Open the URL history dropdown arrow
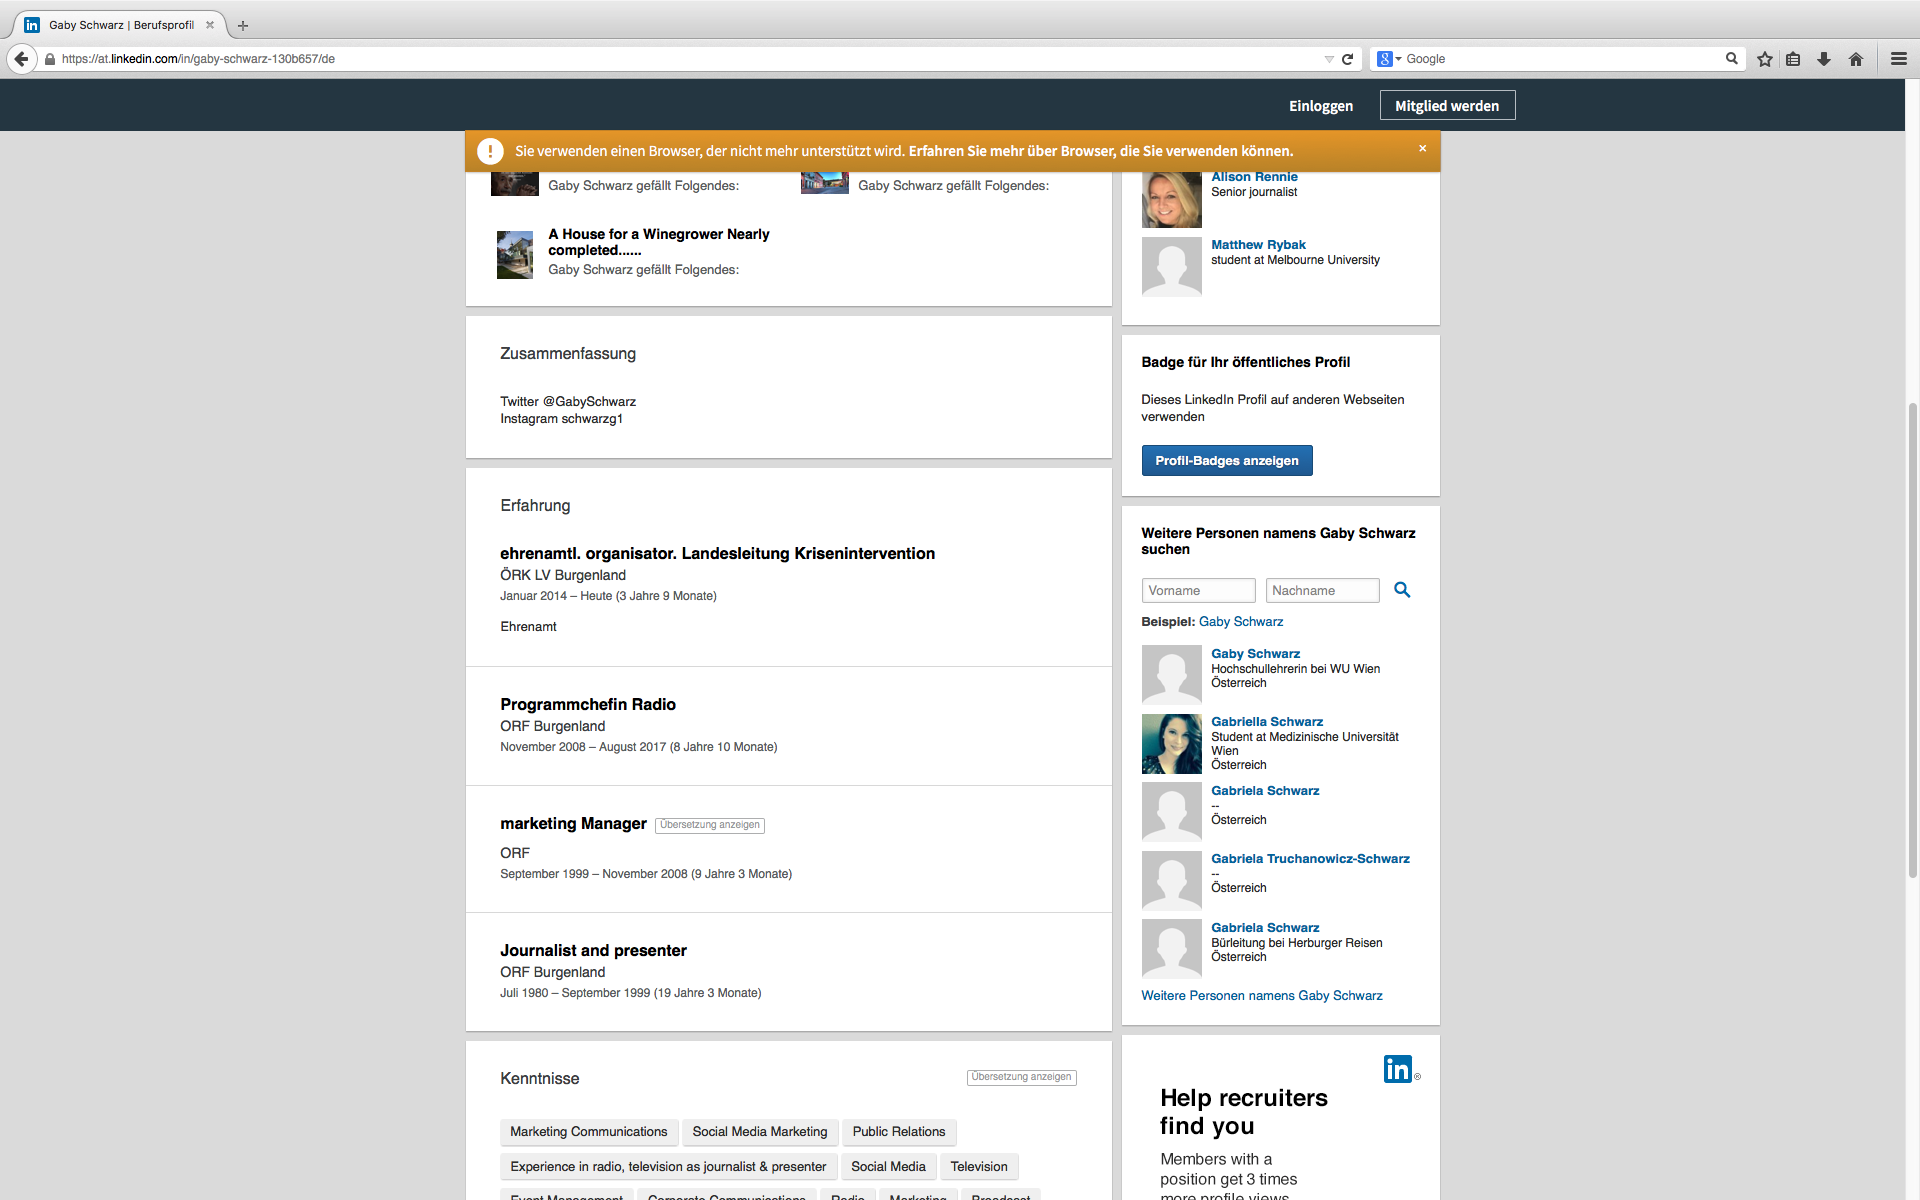1920x1200 pixels. [1329, 59]
